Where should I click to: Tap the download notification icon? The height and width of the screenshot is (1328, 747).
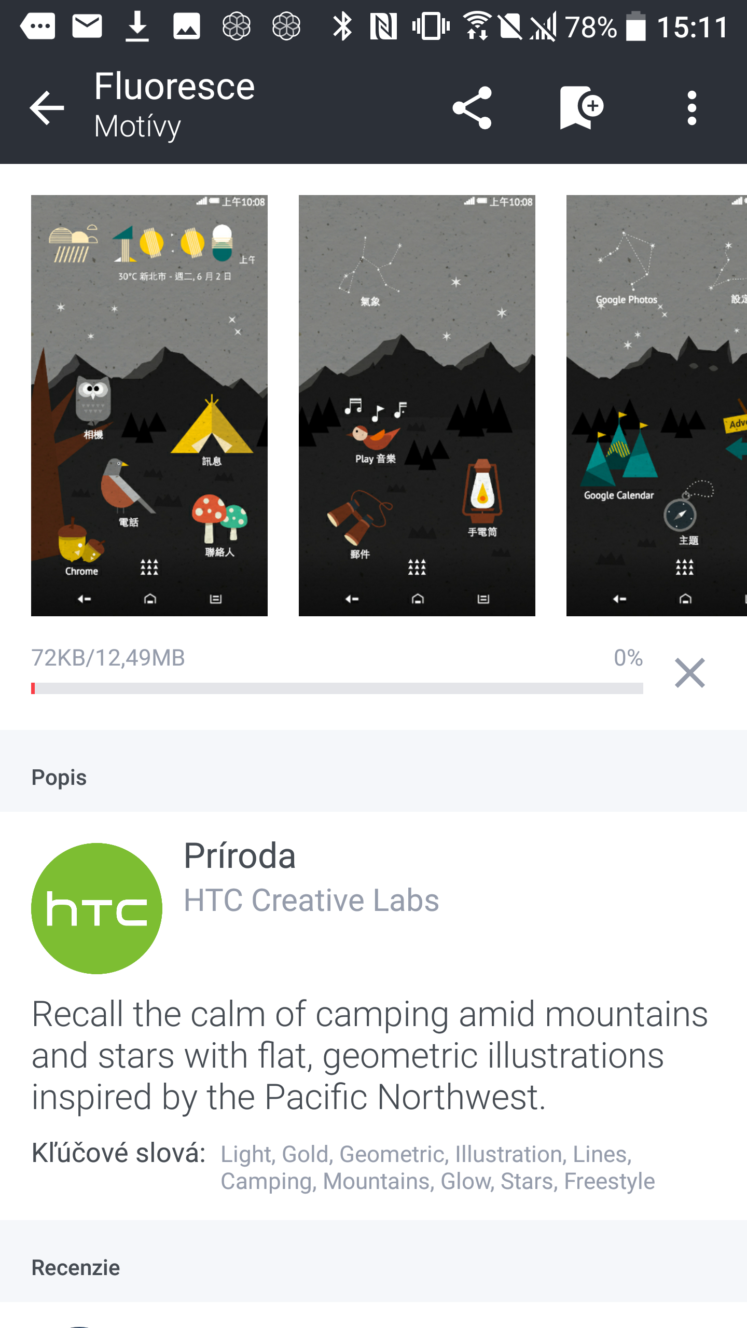click(x=137, y=27)
